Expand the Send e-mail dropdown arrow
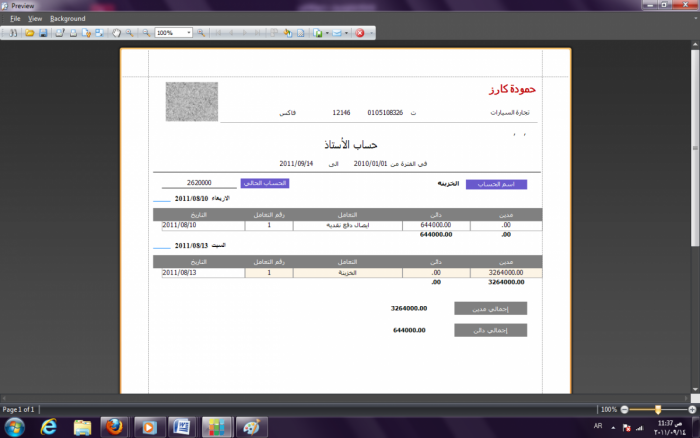The height and width of the screenshot is (438, 700). 347,33
